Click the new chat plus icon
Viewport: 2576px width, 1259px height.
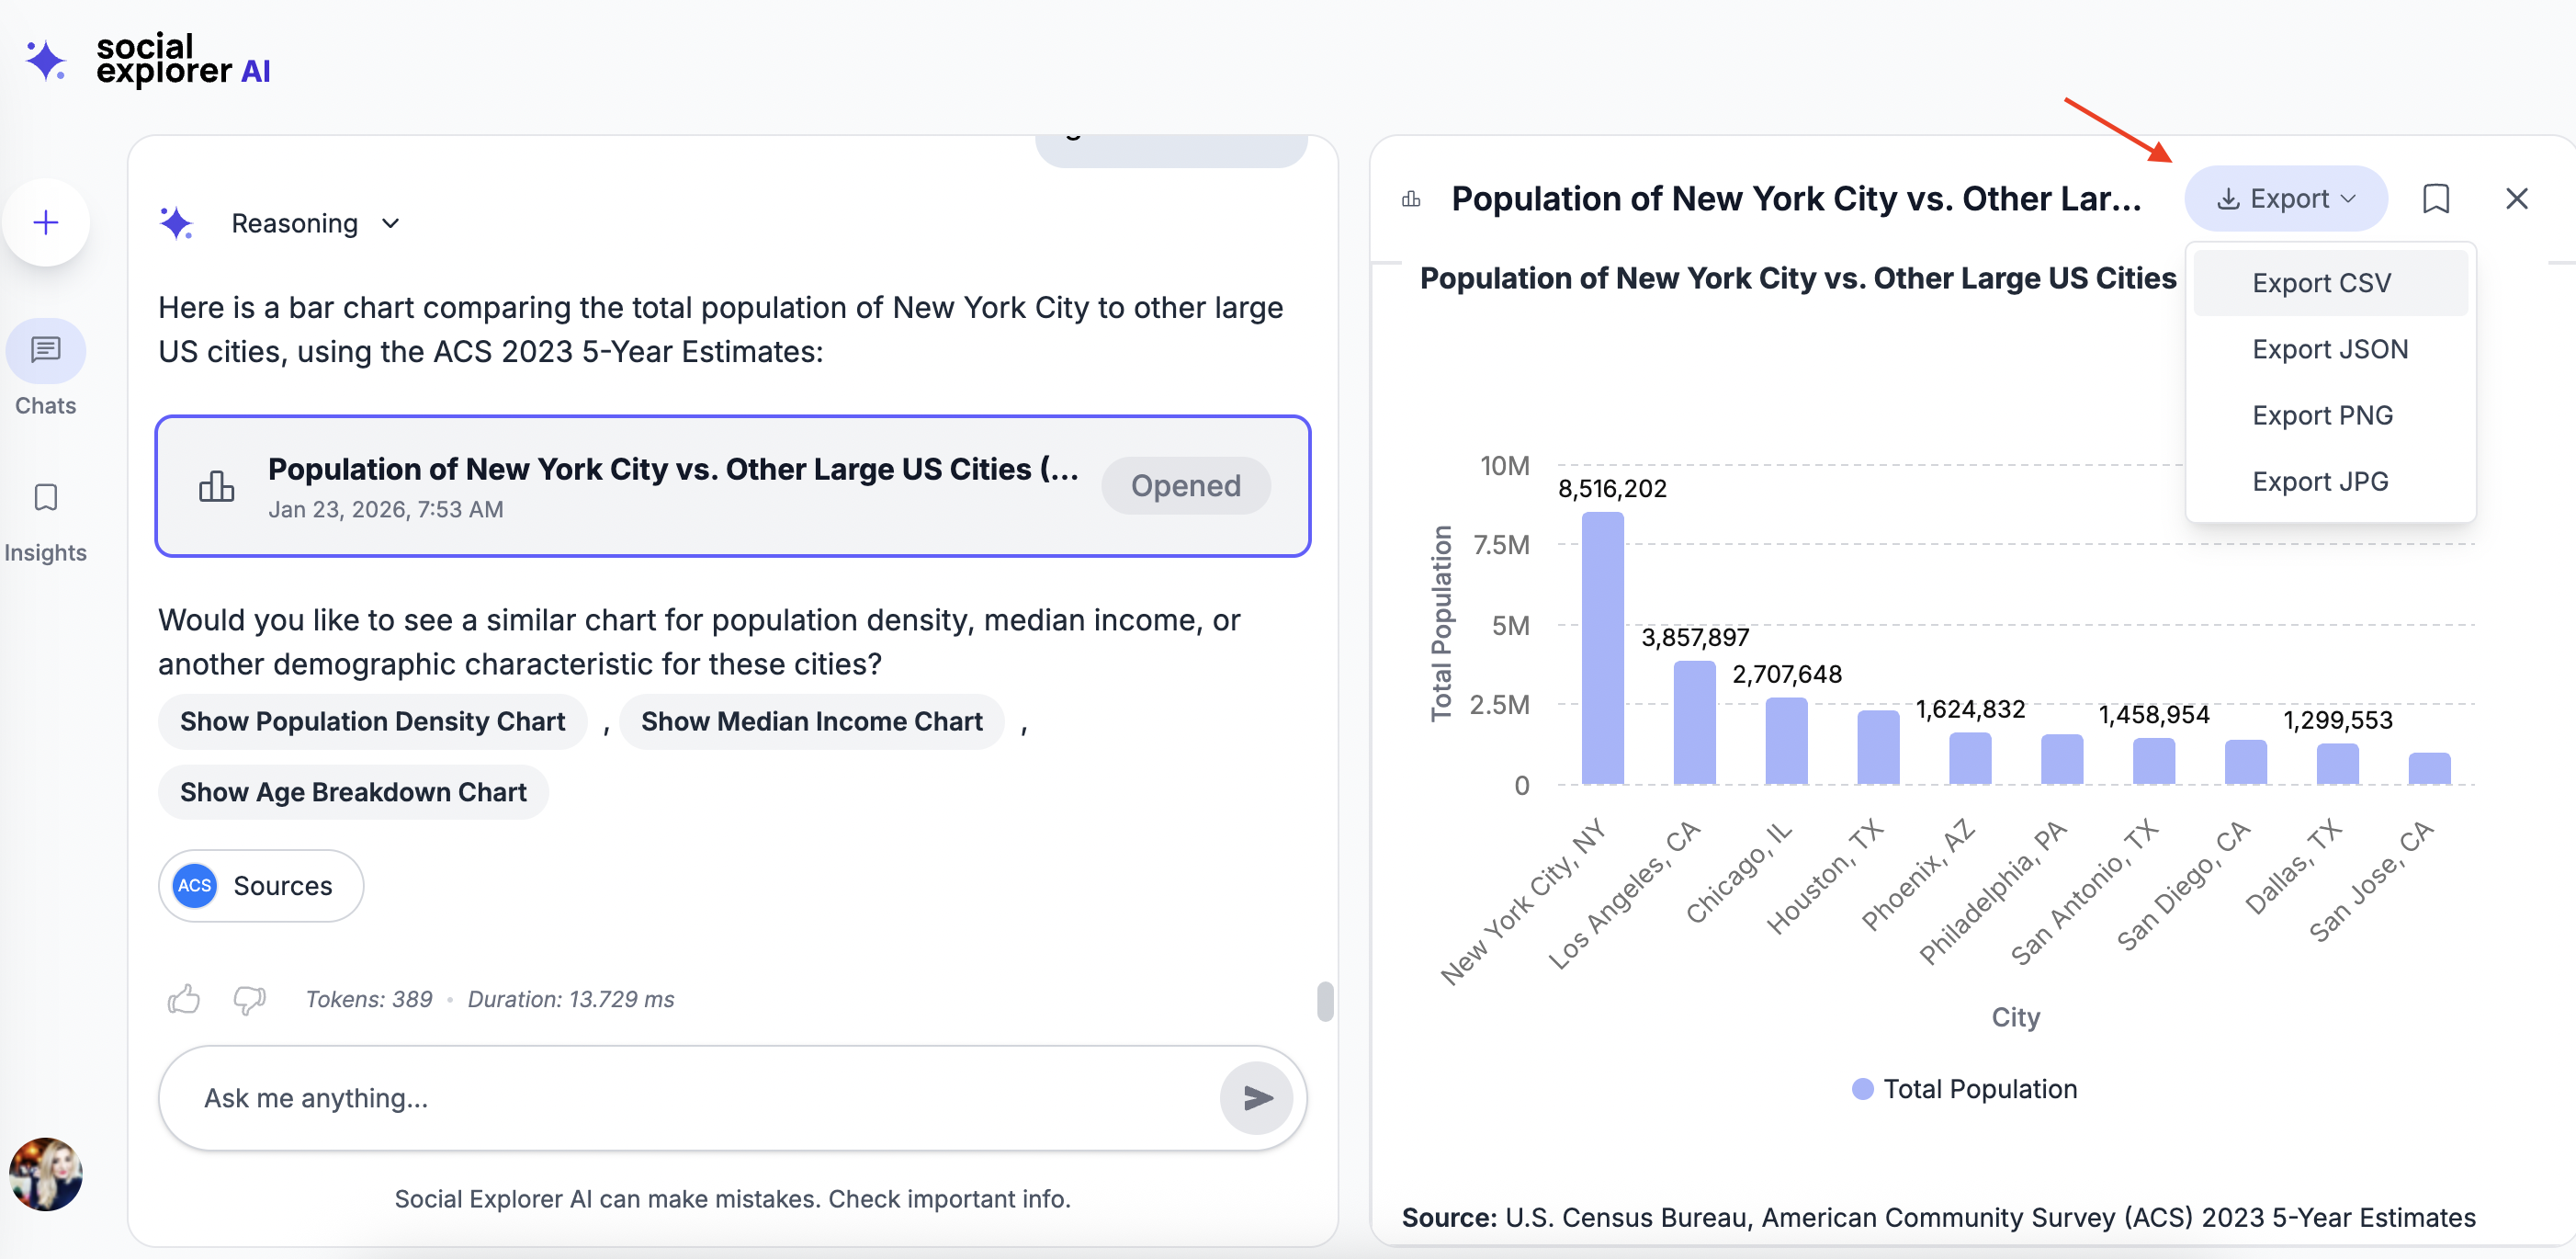click(46, 222)
